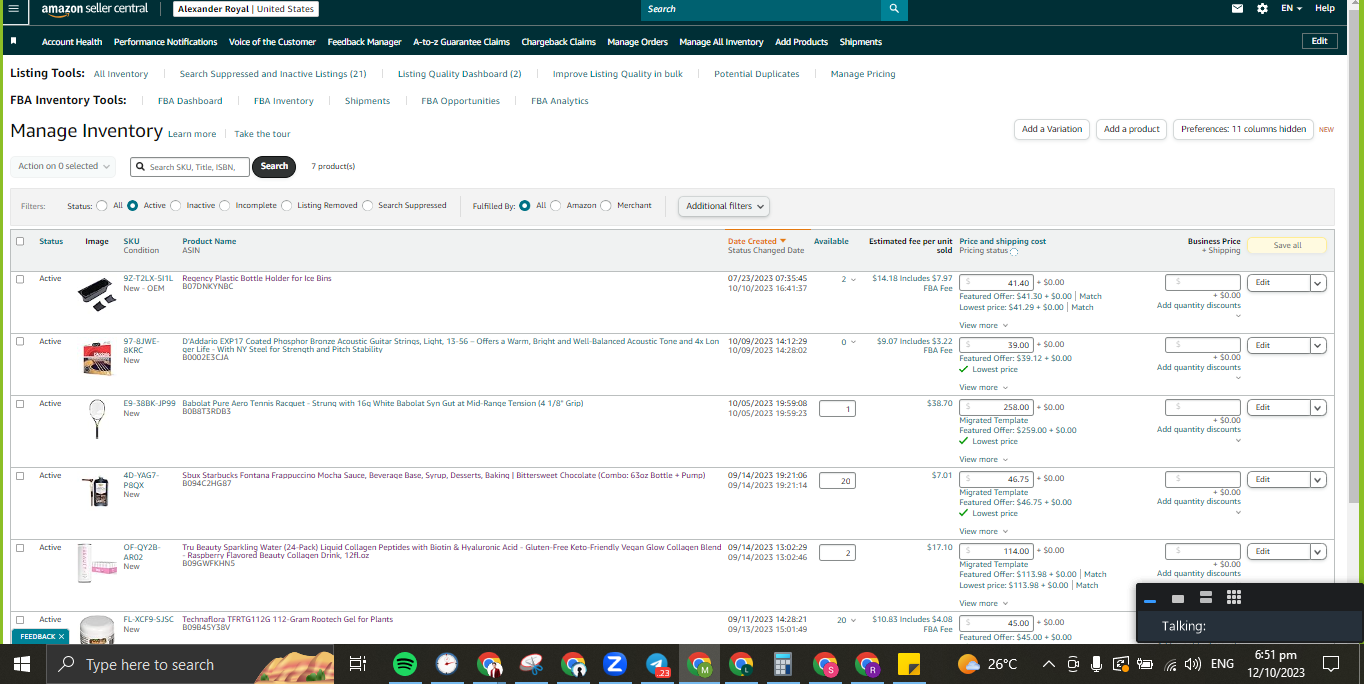Click the bookmark flag icon beside Account Health
Image resolution: width=1364 pixels, height=684 pixels.
[x=14, y=41]
